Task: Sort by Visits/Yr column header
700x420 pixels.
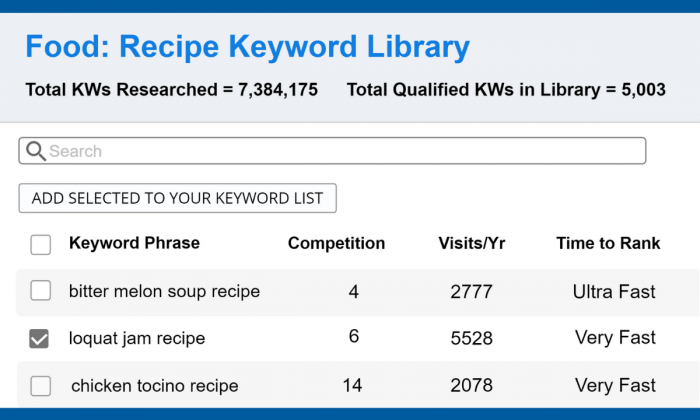Action: coord(472,243)
